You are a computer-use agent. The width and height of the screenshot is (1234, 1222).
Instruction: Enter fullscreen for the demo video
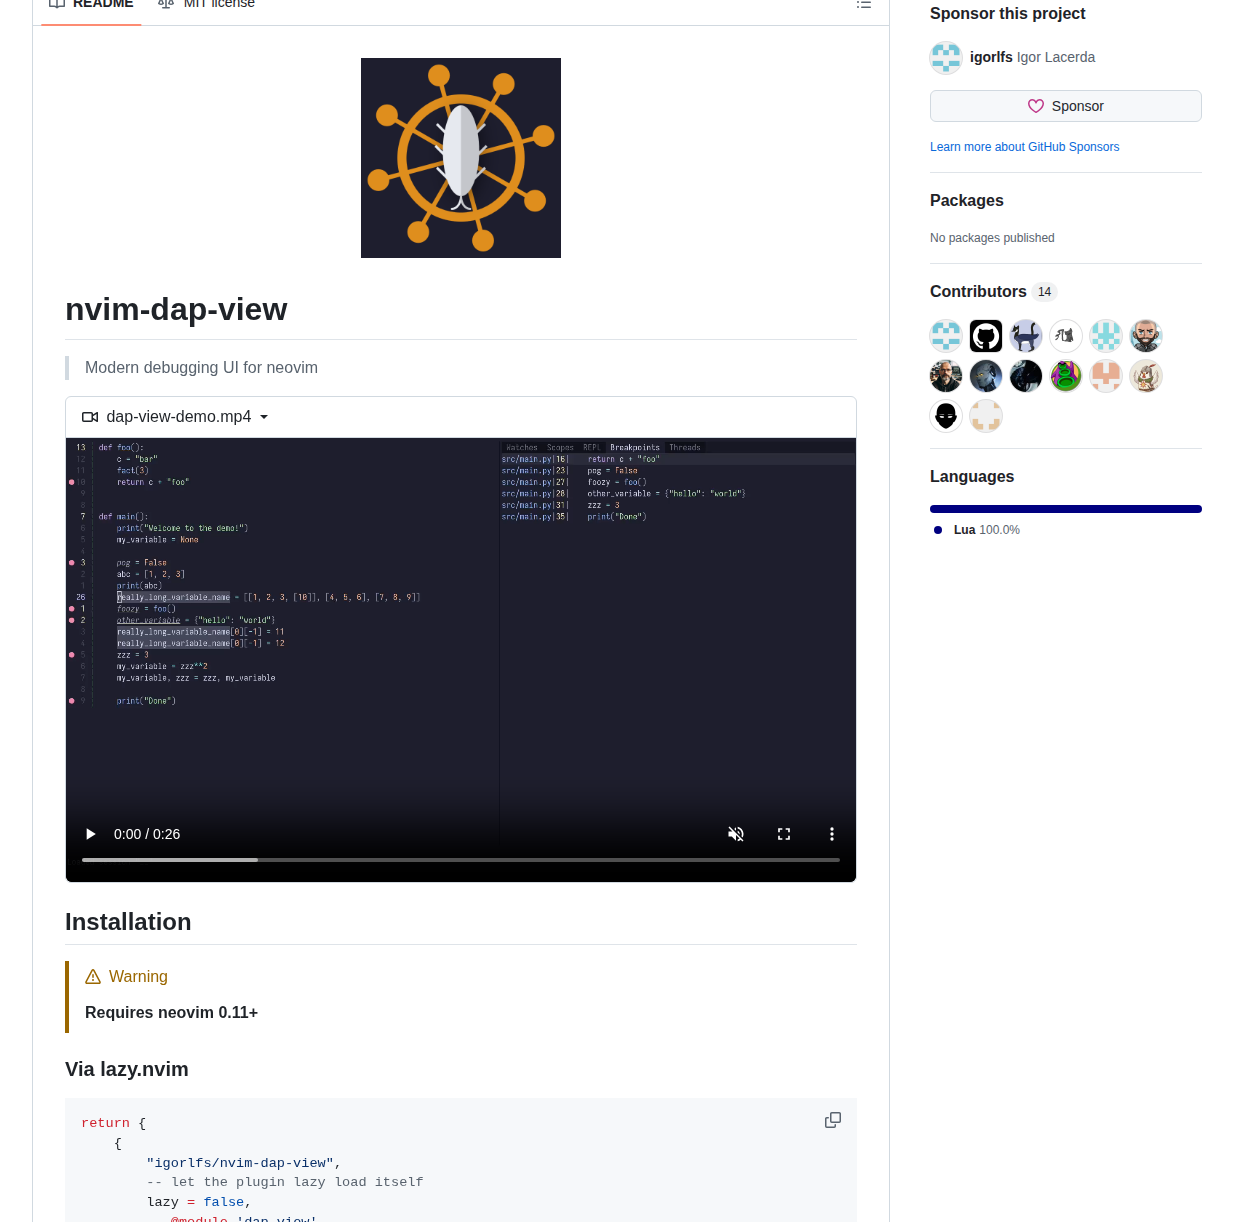pos(784,834)
